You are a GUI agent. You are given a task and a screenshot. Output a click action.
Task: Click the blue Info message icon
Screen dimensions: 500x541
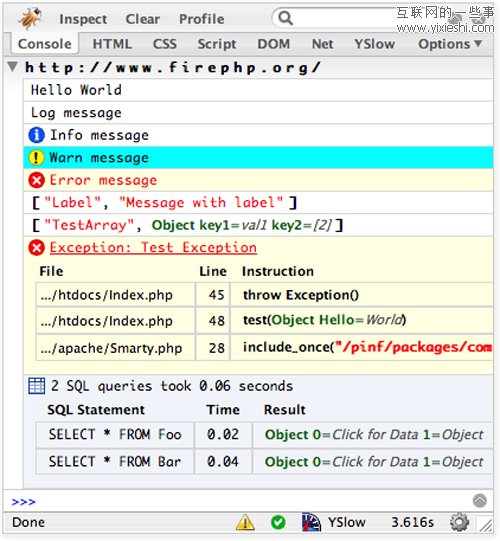click(37, 135)
